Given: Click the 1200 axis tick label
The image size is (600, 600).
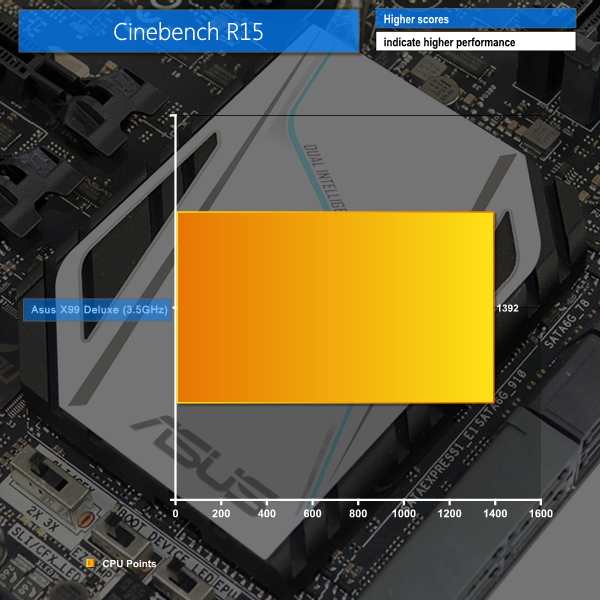Looking at the screenshot, I should click(x=449, y=514).
